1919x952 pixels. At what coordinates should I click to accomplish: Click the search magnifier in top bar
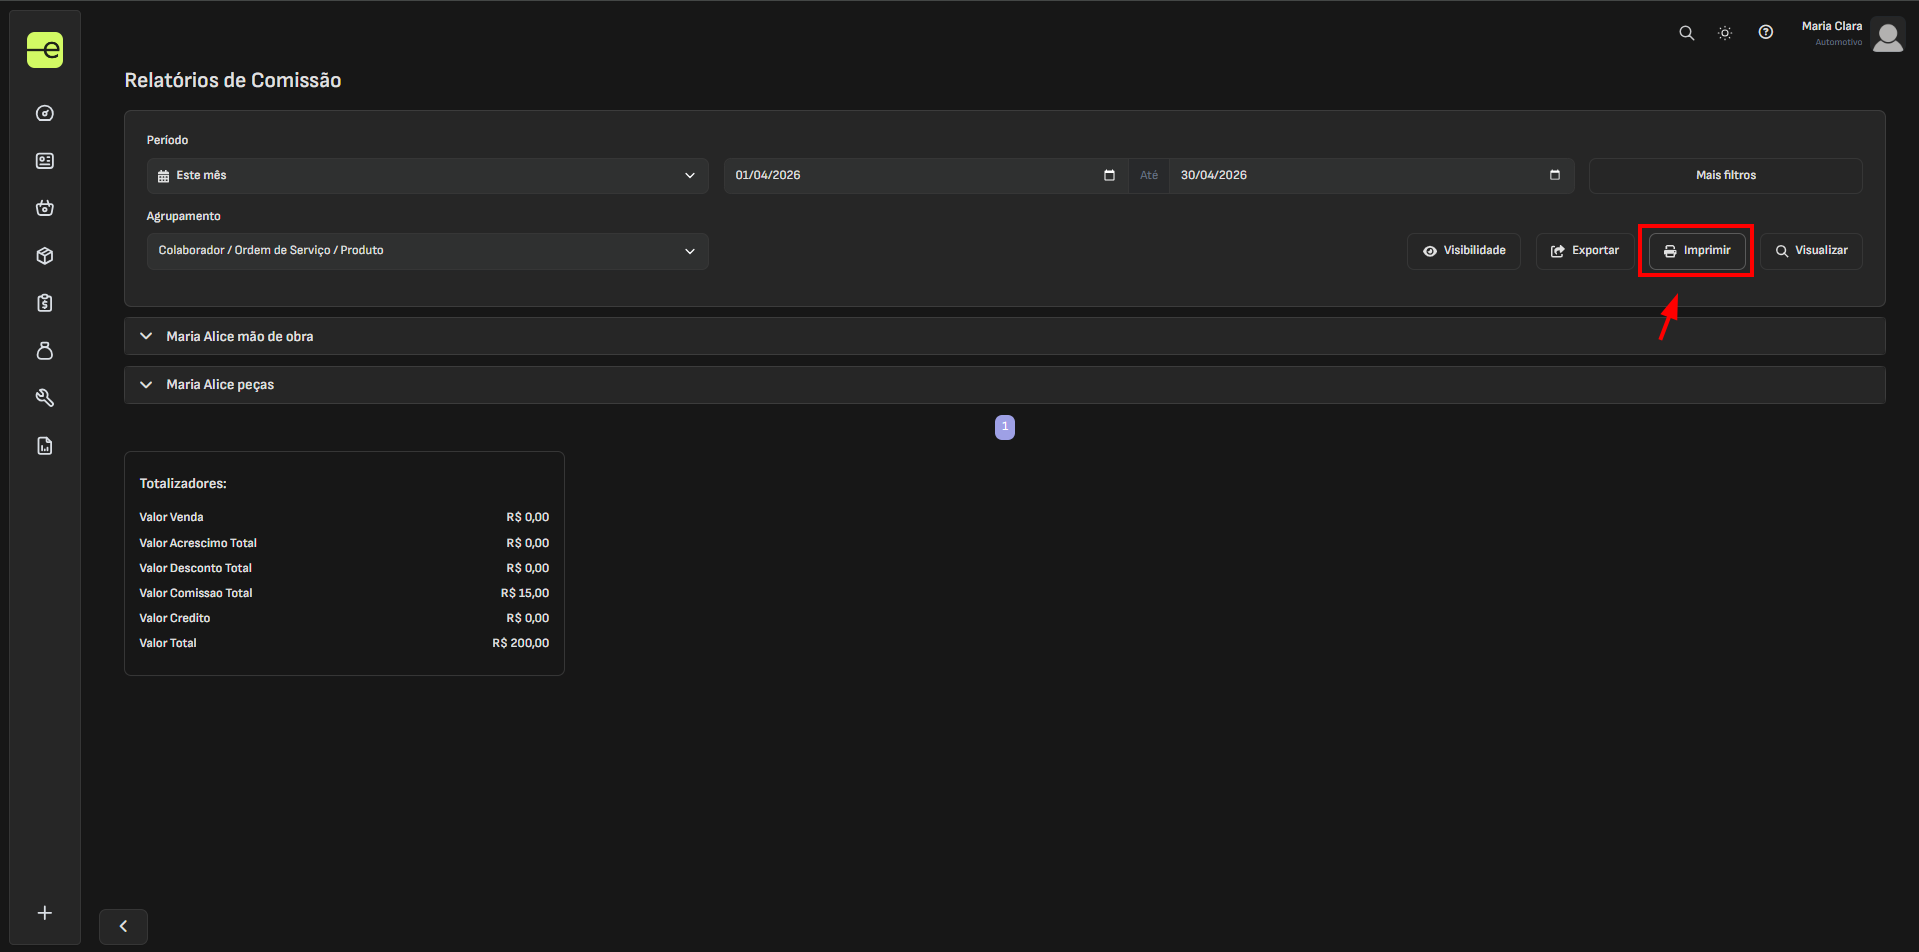click(1686, 33)
